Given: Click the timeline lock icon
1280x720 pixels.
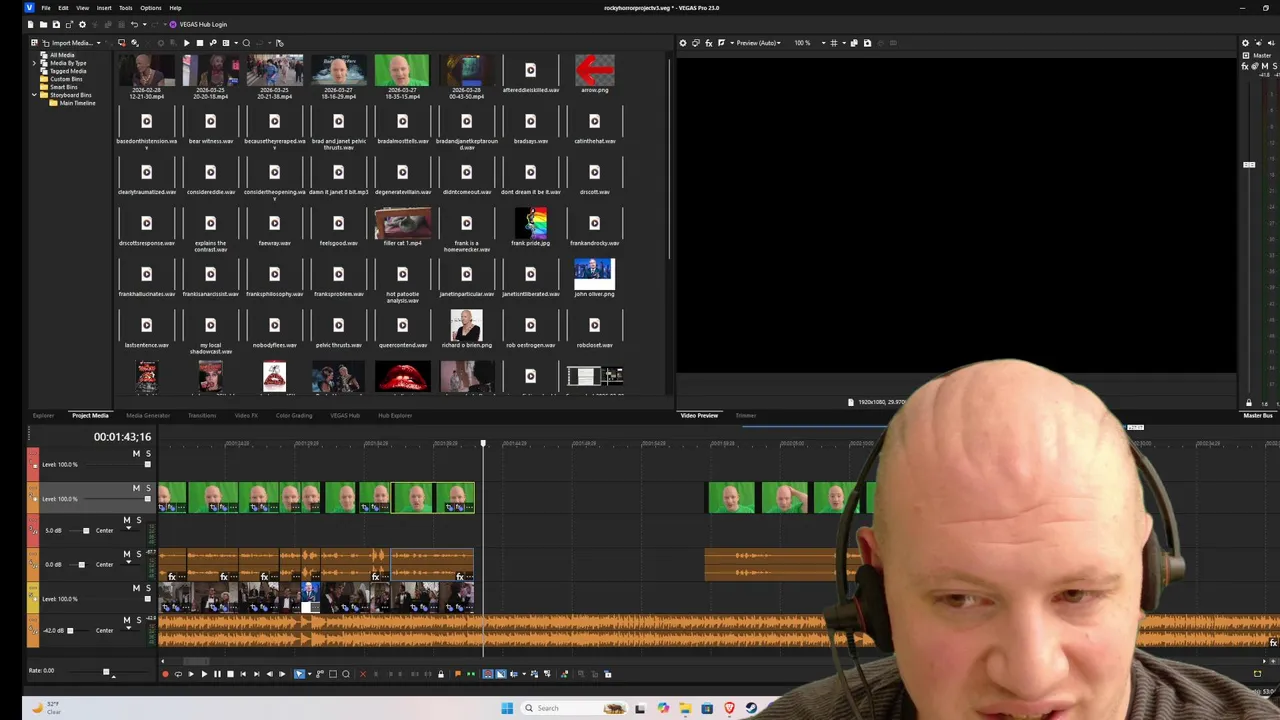Looking at the screenshot, I should pos(440,674).
